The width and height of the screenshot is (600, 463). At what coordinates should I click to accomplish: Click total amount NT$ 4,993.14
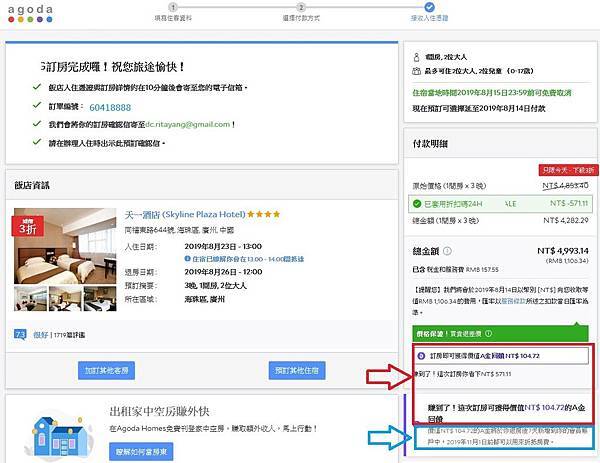563,251
